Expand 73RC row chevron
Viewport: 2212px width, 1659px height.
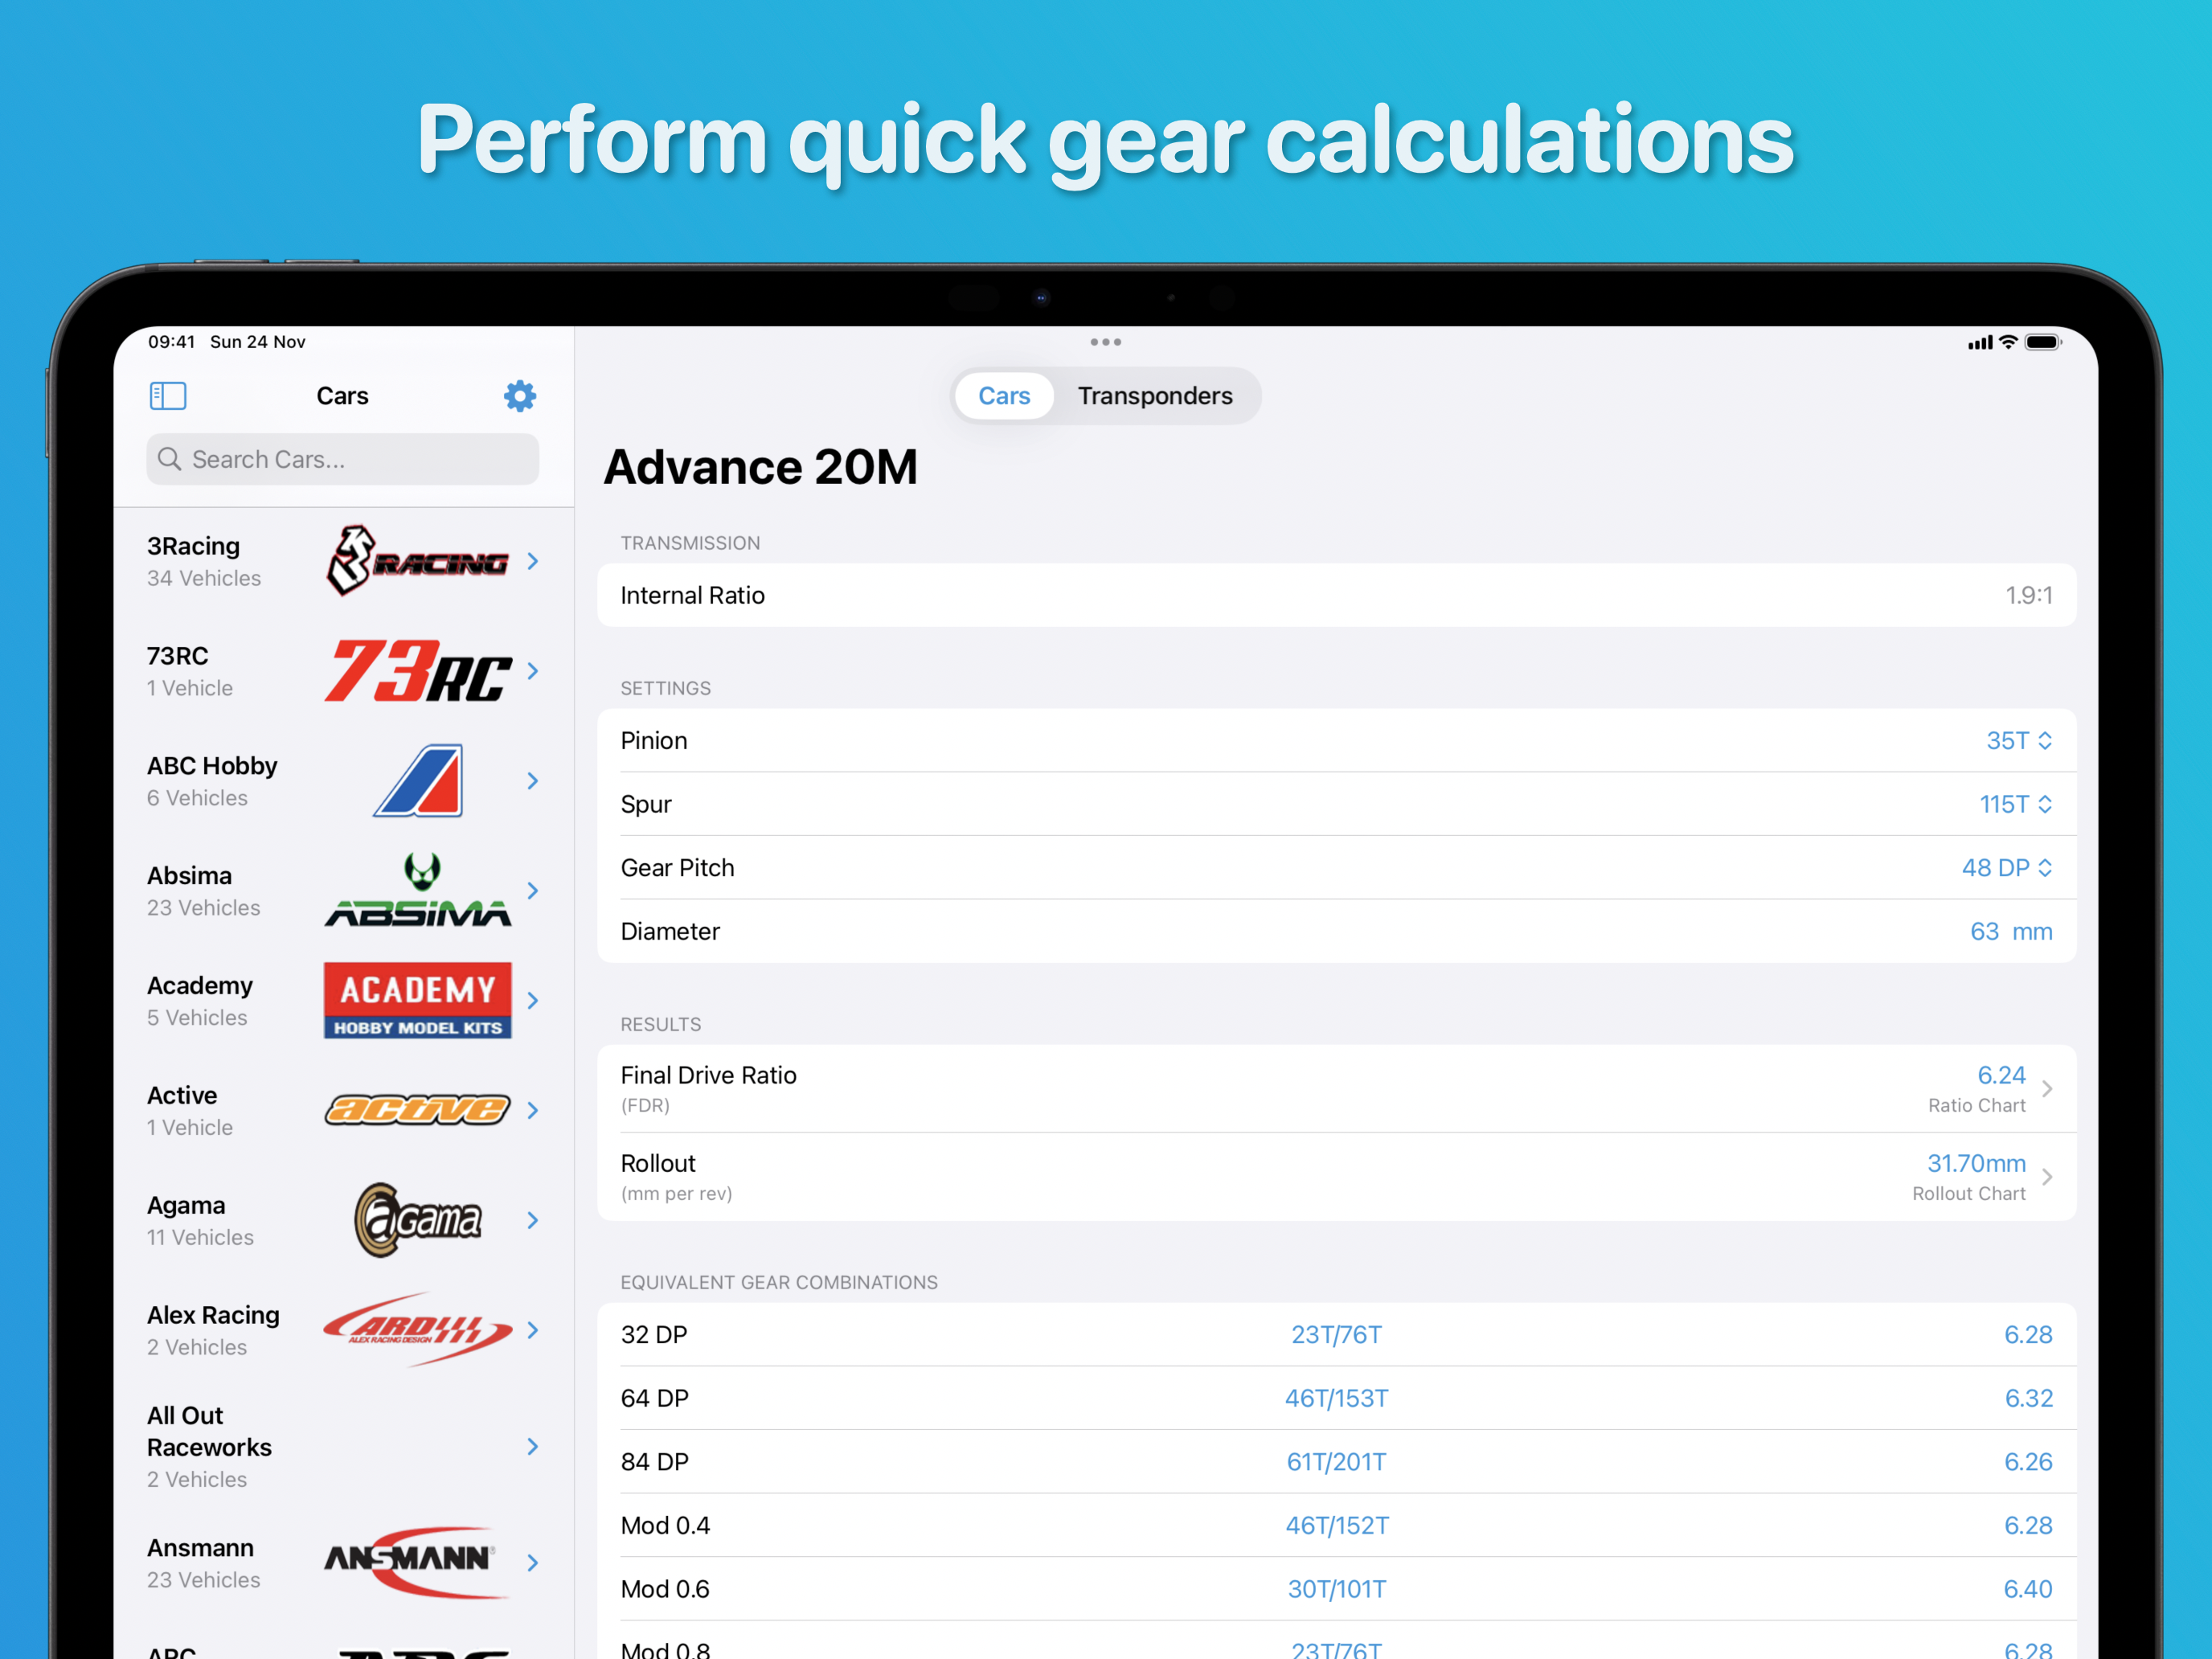pos(533,671)
